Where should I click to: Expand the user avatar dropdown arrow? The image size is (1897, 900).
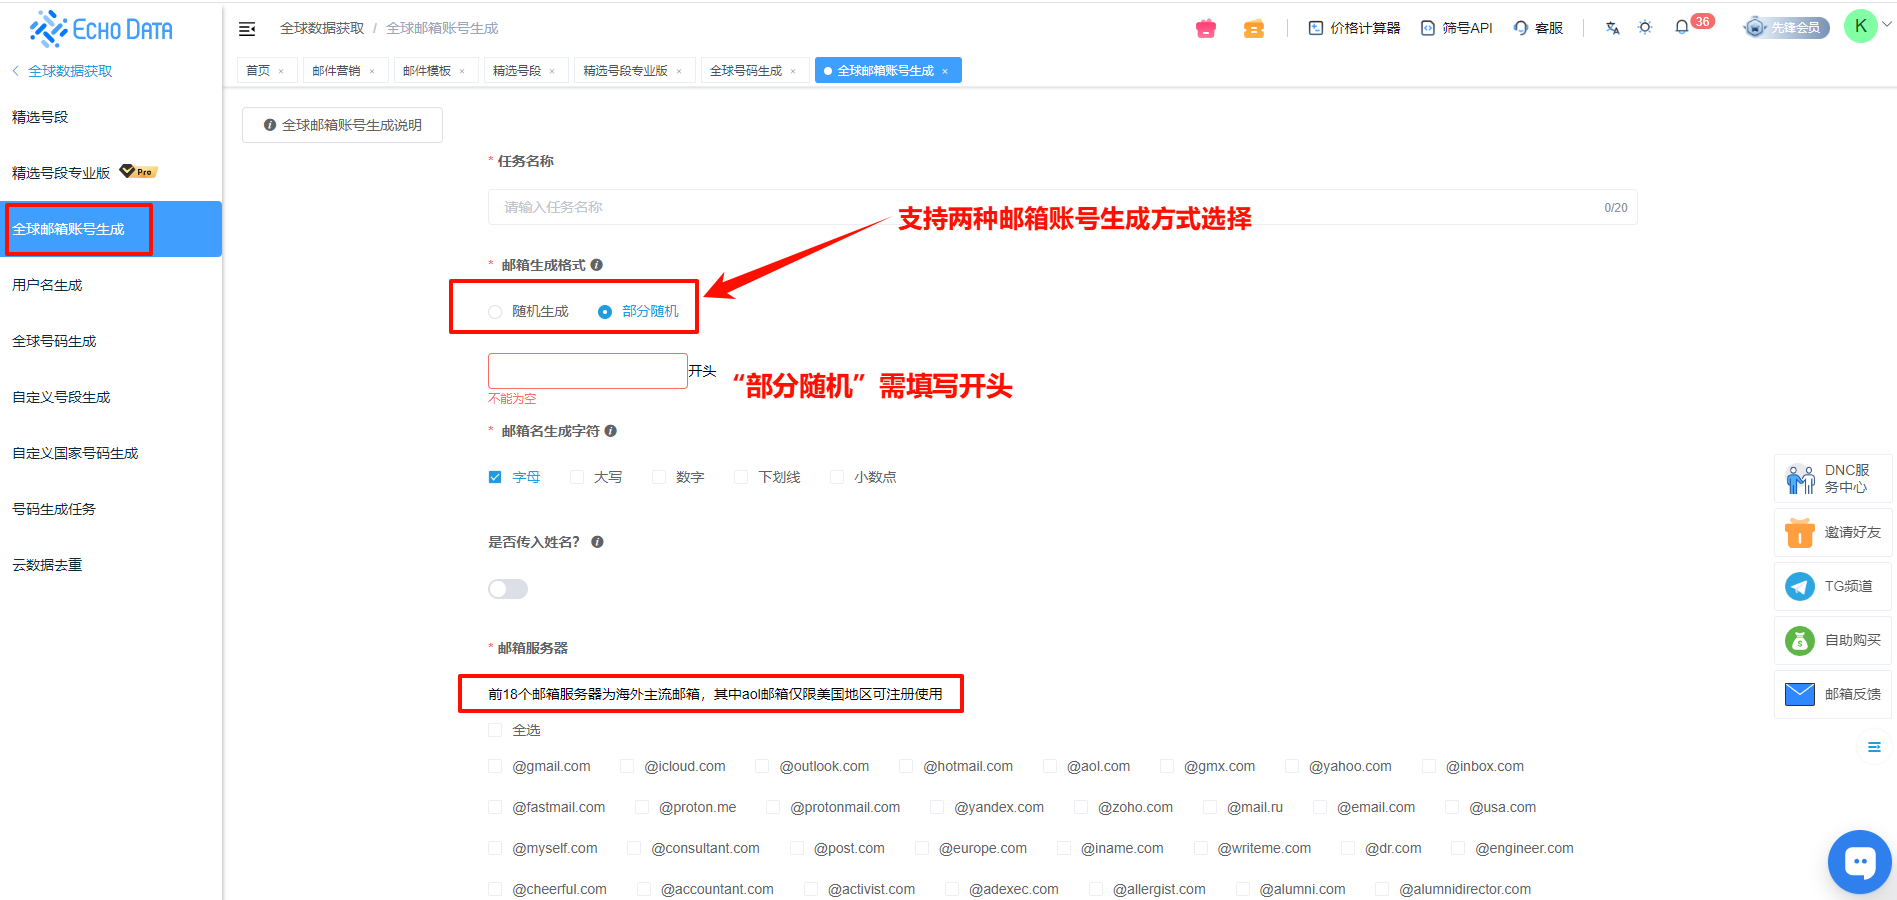(1886, 26)
